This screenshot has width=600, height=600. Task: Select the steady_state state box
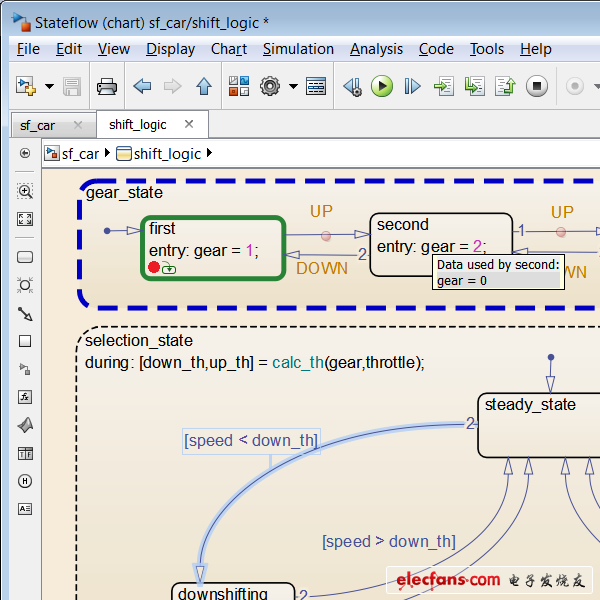[x=538, y=424]
